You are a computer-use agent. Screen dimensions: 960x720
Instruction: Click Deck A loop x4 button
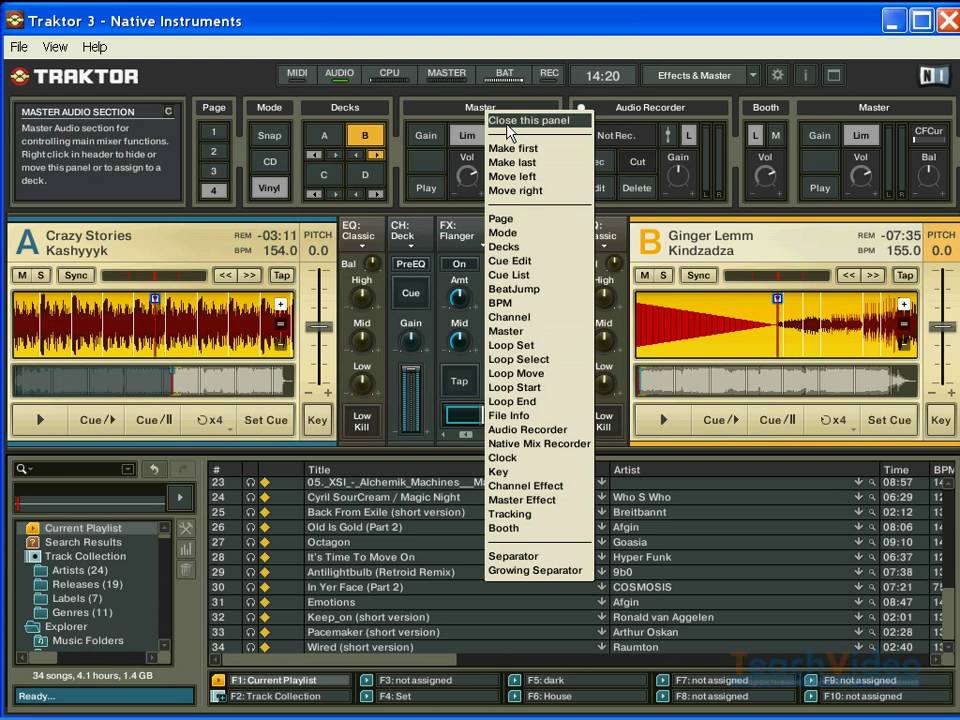pyautogui.click(x=209, y=420)
